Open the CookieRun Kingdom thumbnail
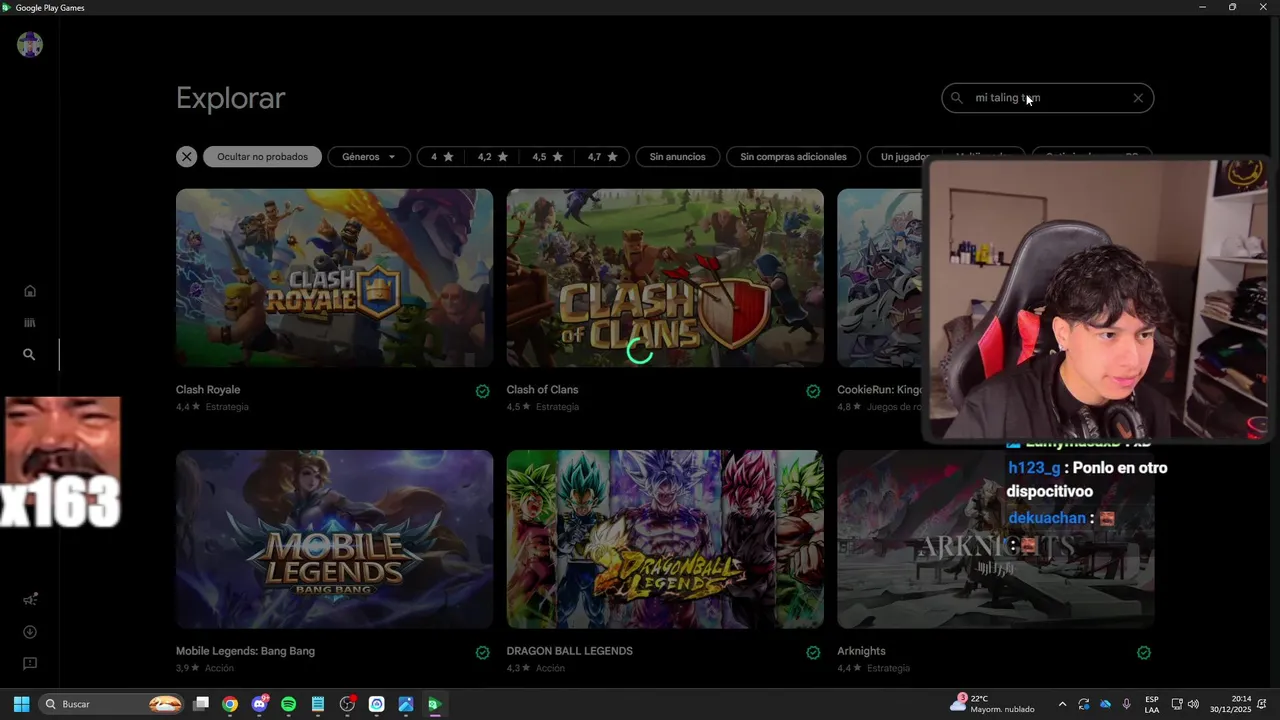The image size is (1280, 720). pyautogui.click(x=880, y=278)
